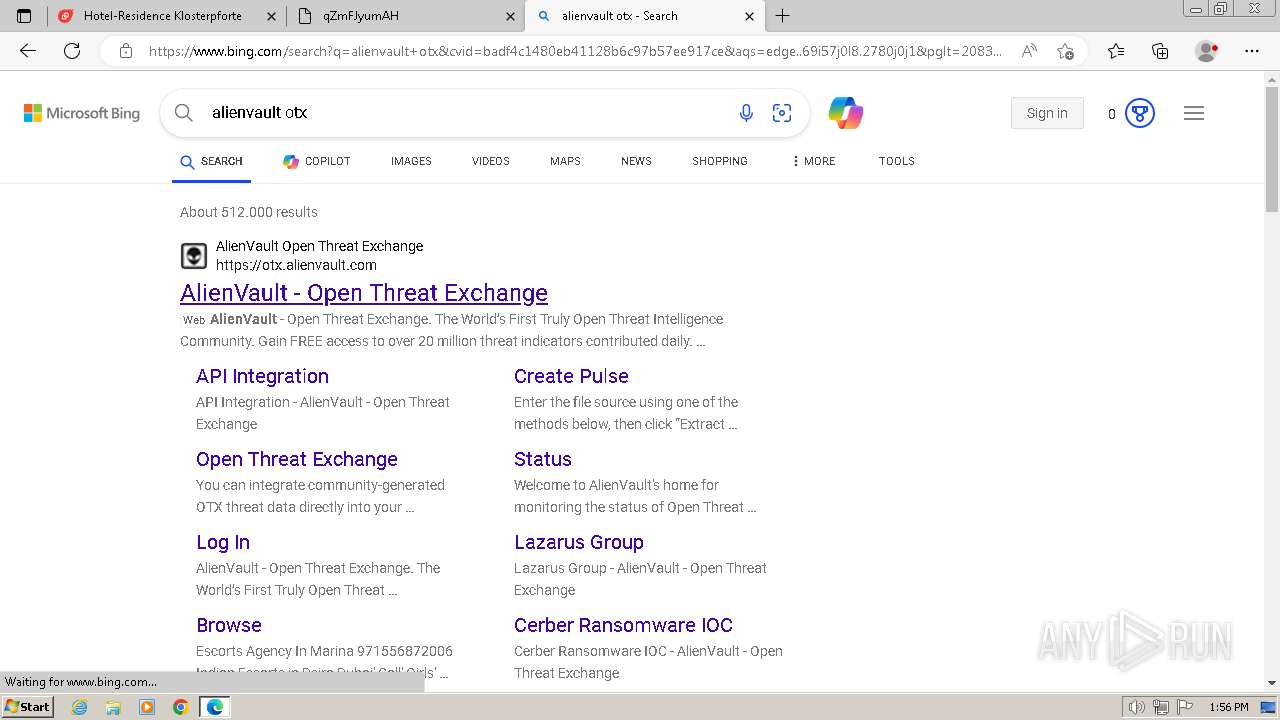The image size is (1280, 720).
Task: Open Chrome from taskbar
Action: pos(180,707)
